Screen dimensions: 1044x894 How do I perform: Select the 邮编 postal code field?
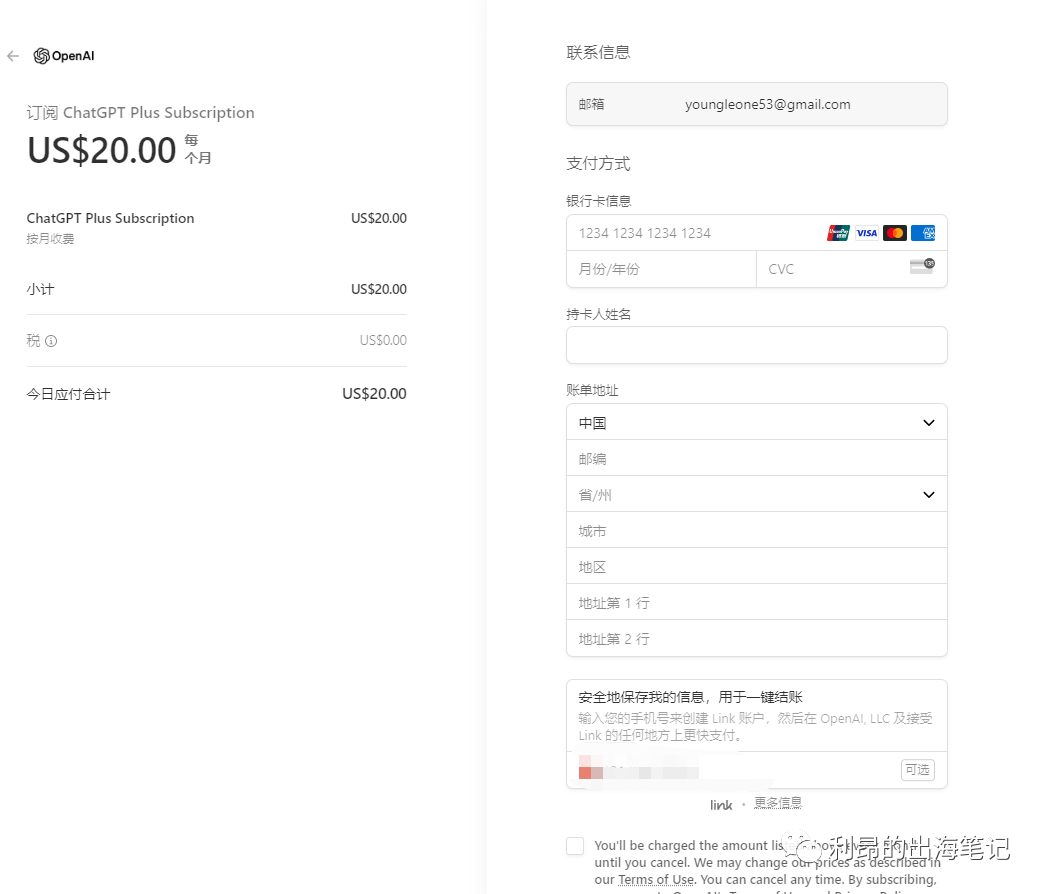756,459
